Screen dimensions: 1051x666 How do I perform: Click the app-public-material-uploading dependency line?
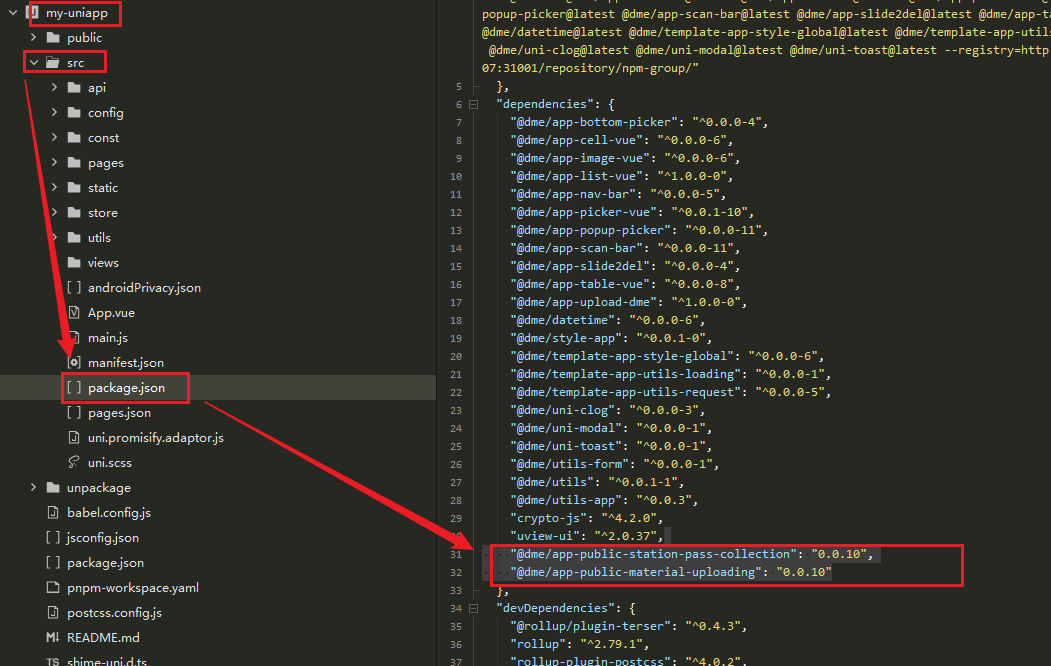[x=670, y=572]
